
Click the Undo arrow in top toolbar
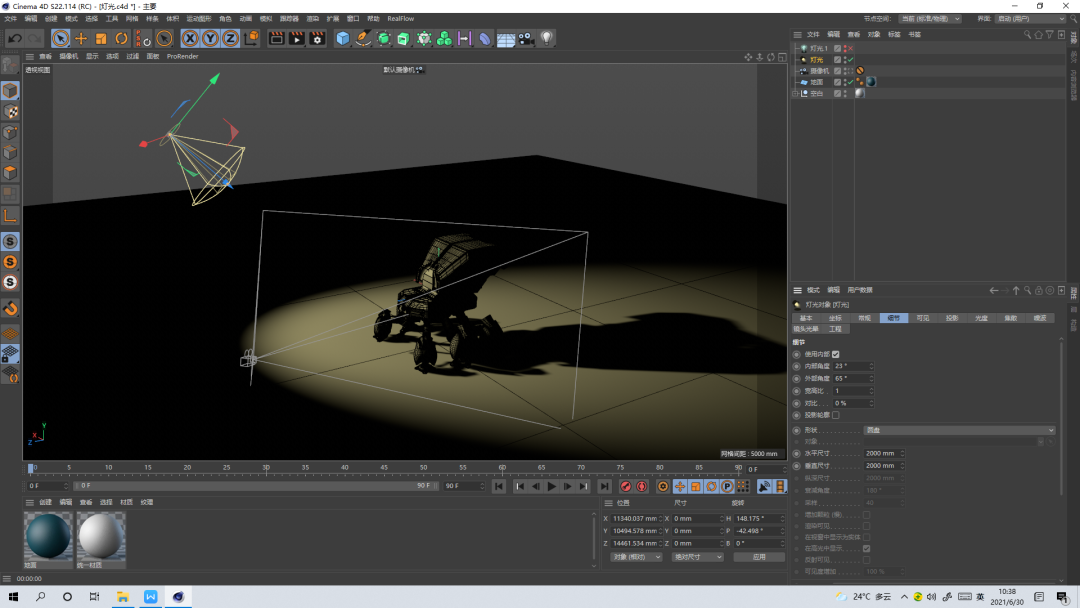click(x=14, y=39)
